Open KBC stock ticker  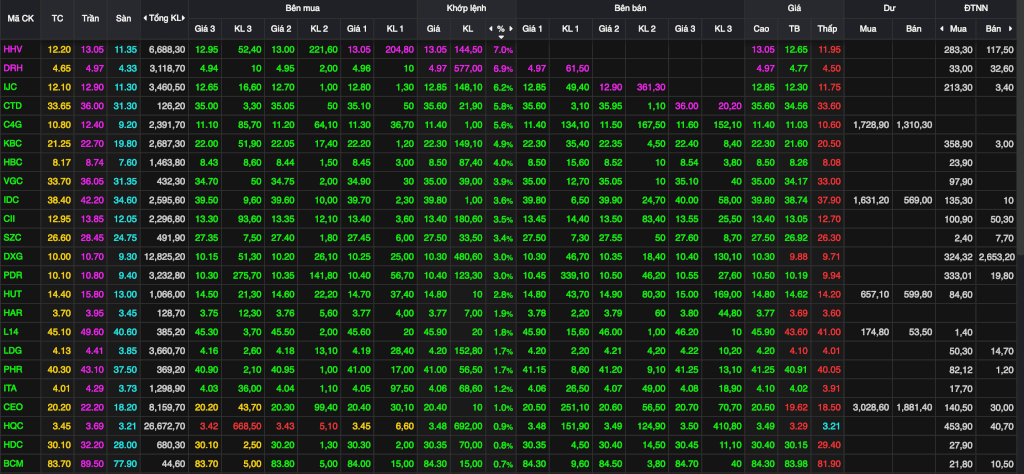click(12, 142)
